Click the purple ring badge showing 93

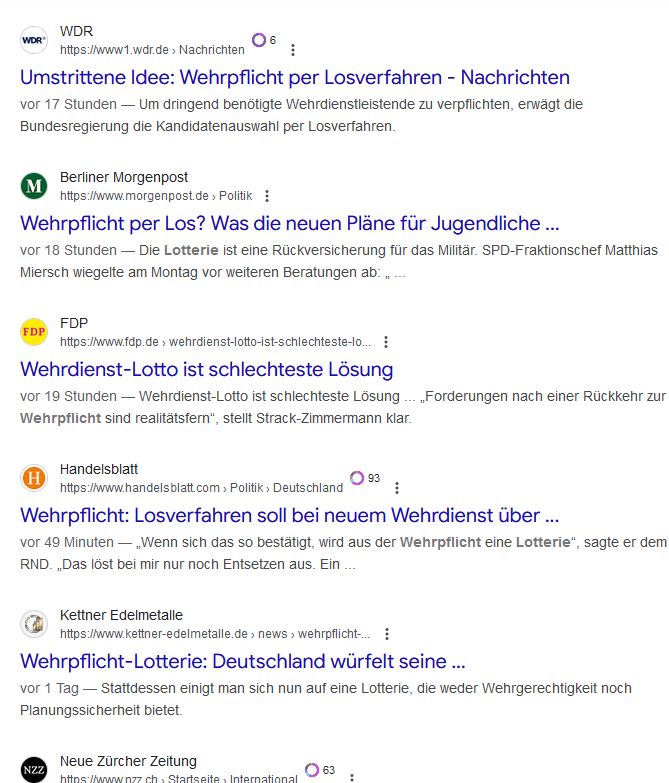click(357, 478)
